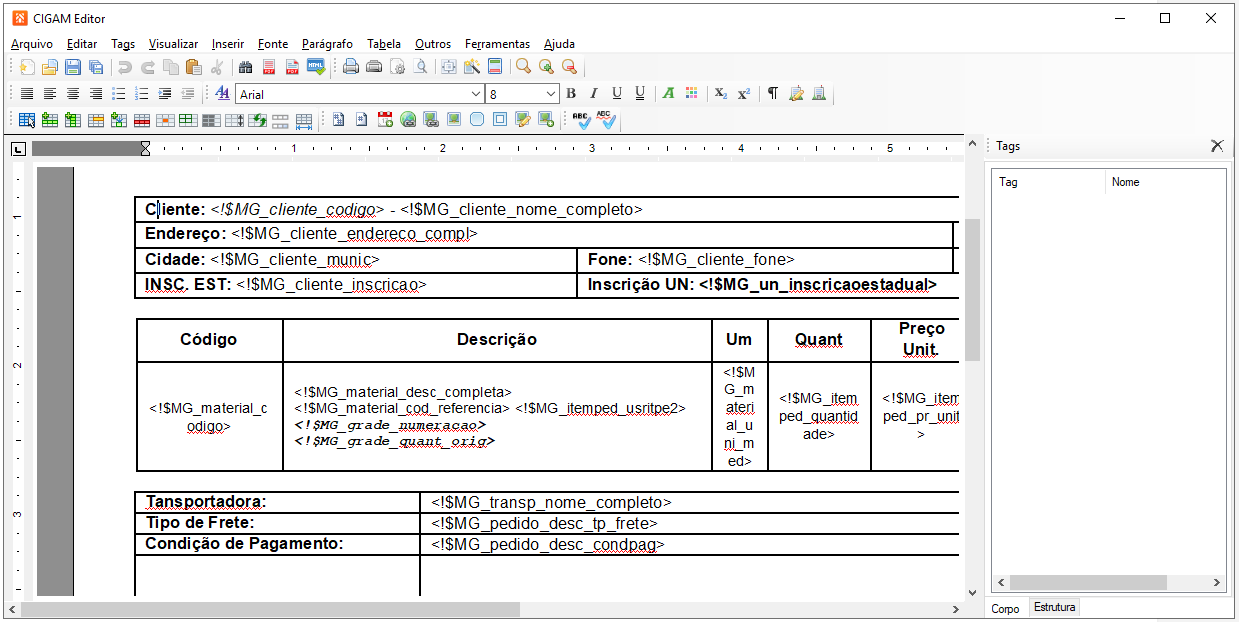Open the Ajuda menu
1239x622 pixels.
(559, 44)
